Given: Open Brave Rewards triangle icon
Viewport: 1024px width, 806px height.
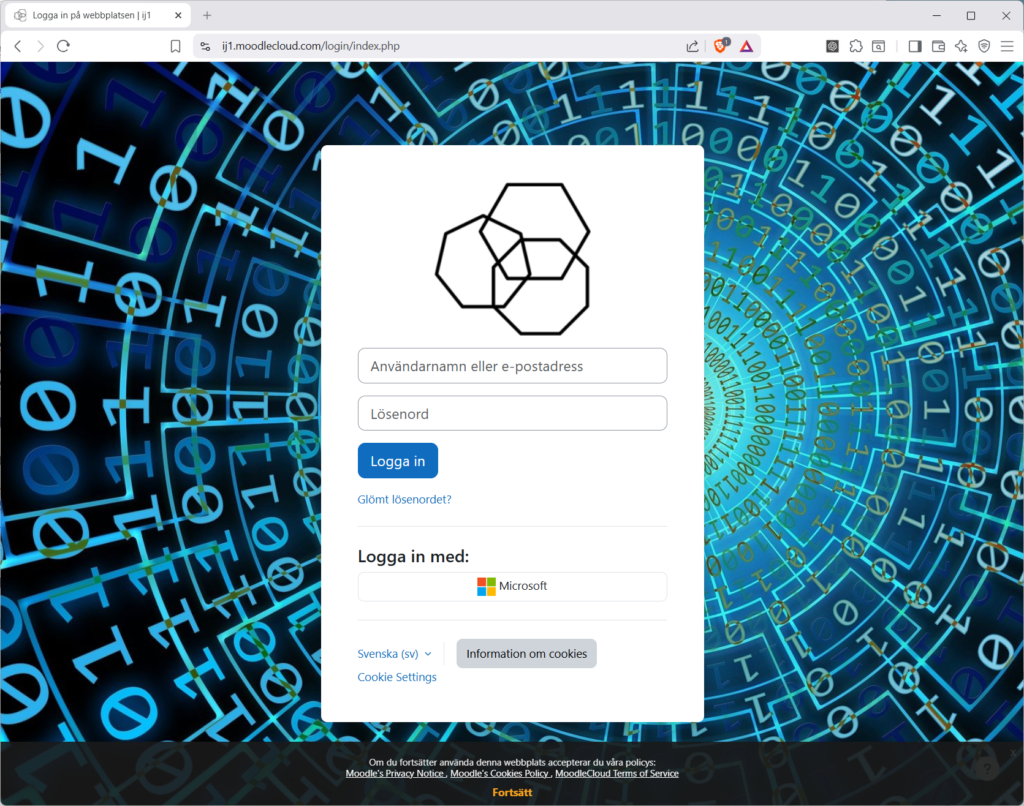Looking at the screenshot, I should [746, 46].
